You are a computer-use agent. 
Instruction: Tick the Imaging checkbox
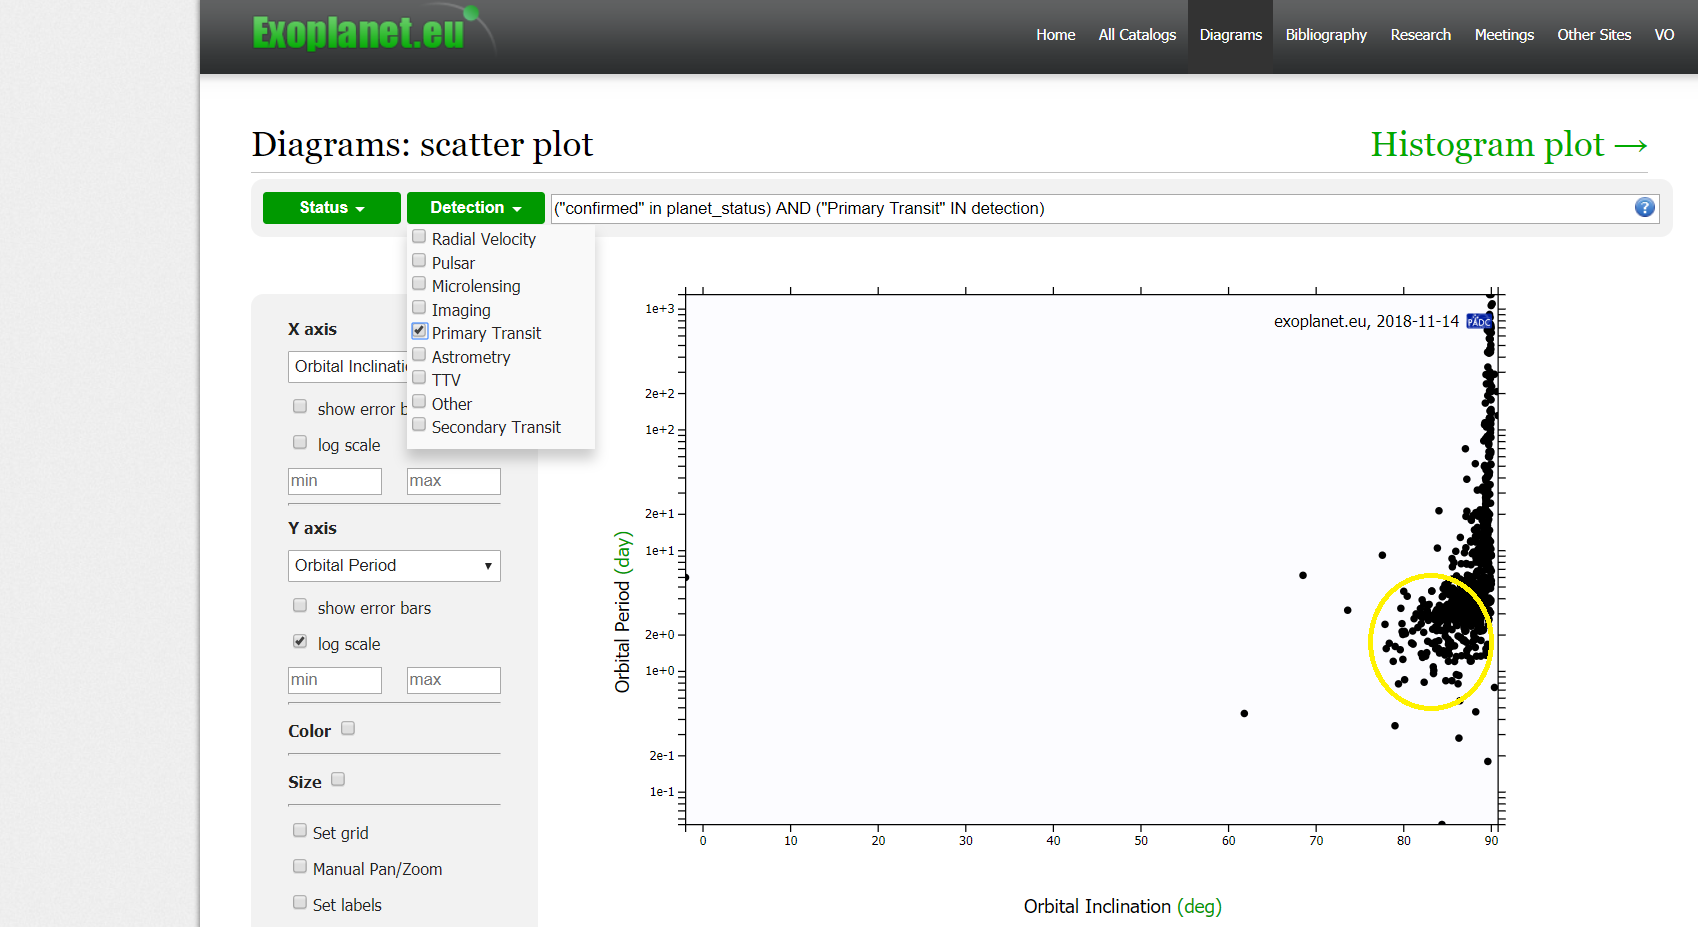coord(419,308)
